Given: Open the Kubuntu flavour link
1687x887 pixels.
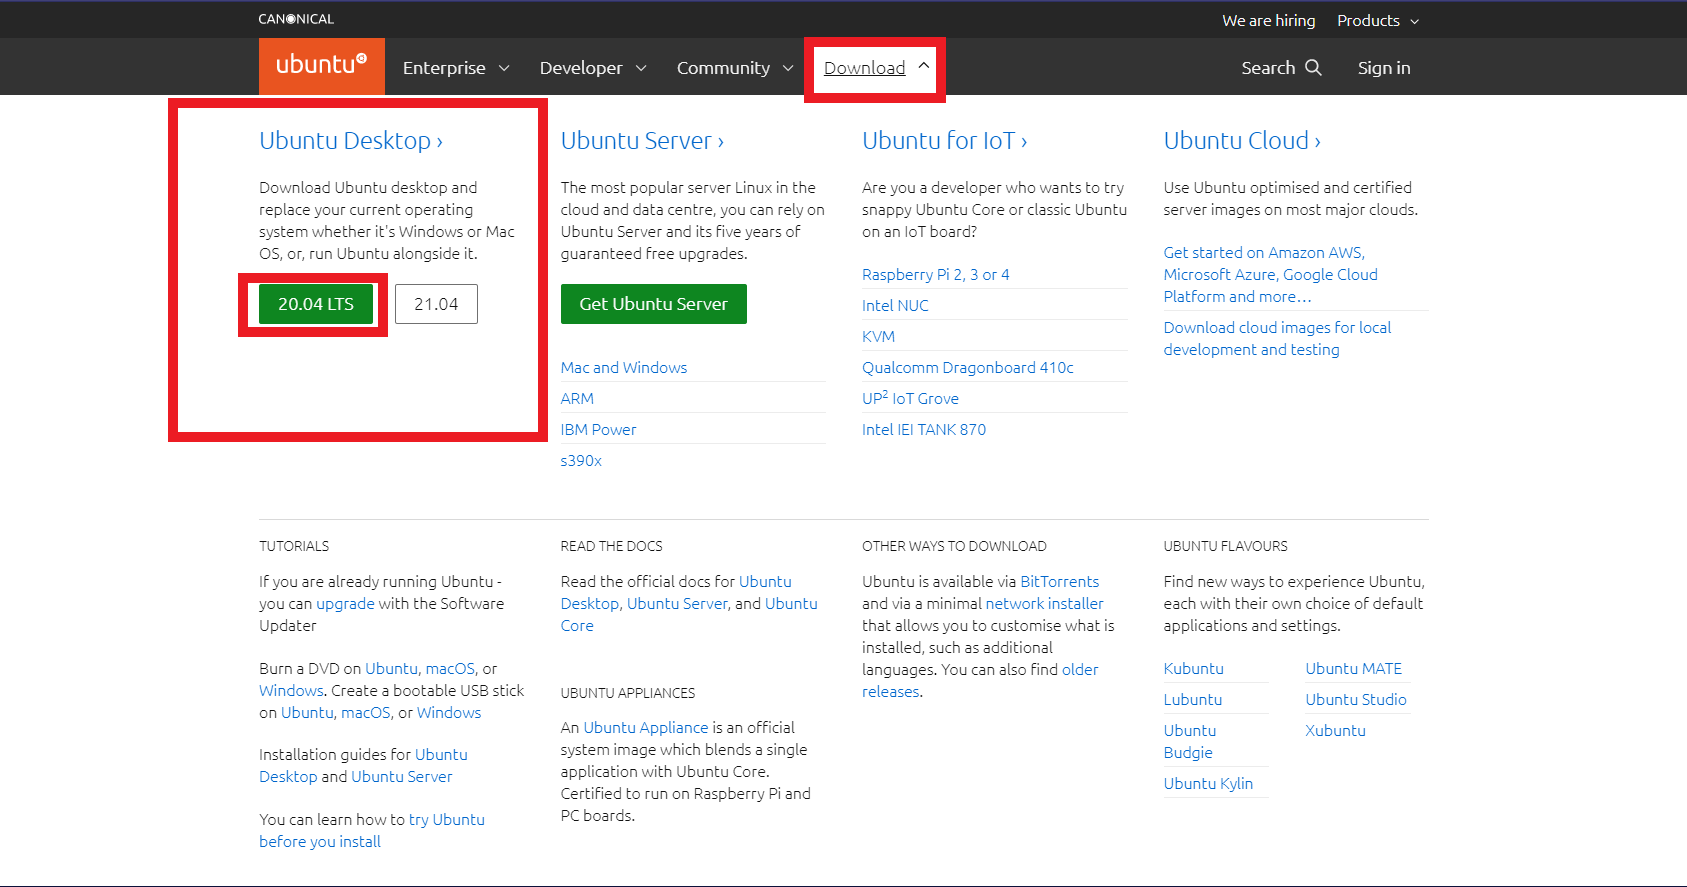Looking at the screenshot, I should pyautogui.click(x=1193, y=669).
